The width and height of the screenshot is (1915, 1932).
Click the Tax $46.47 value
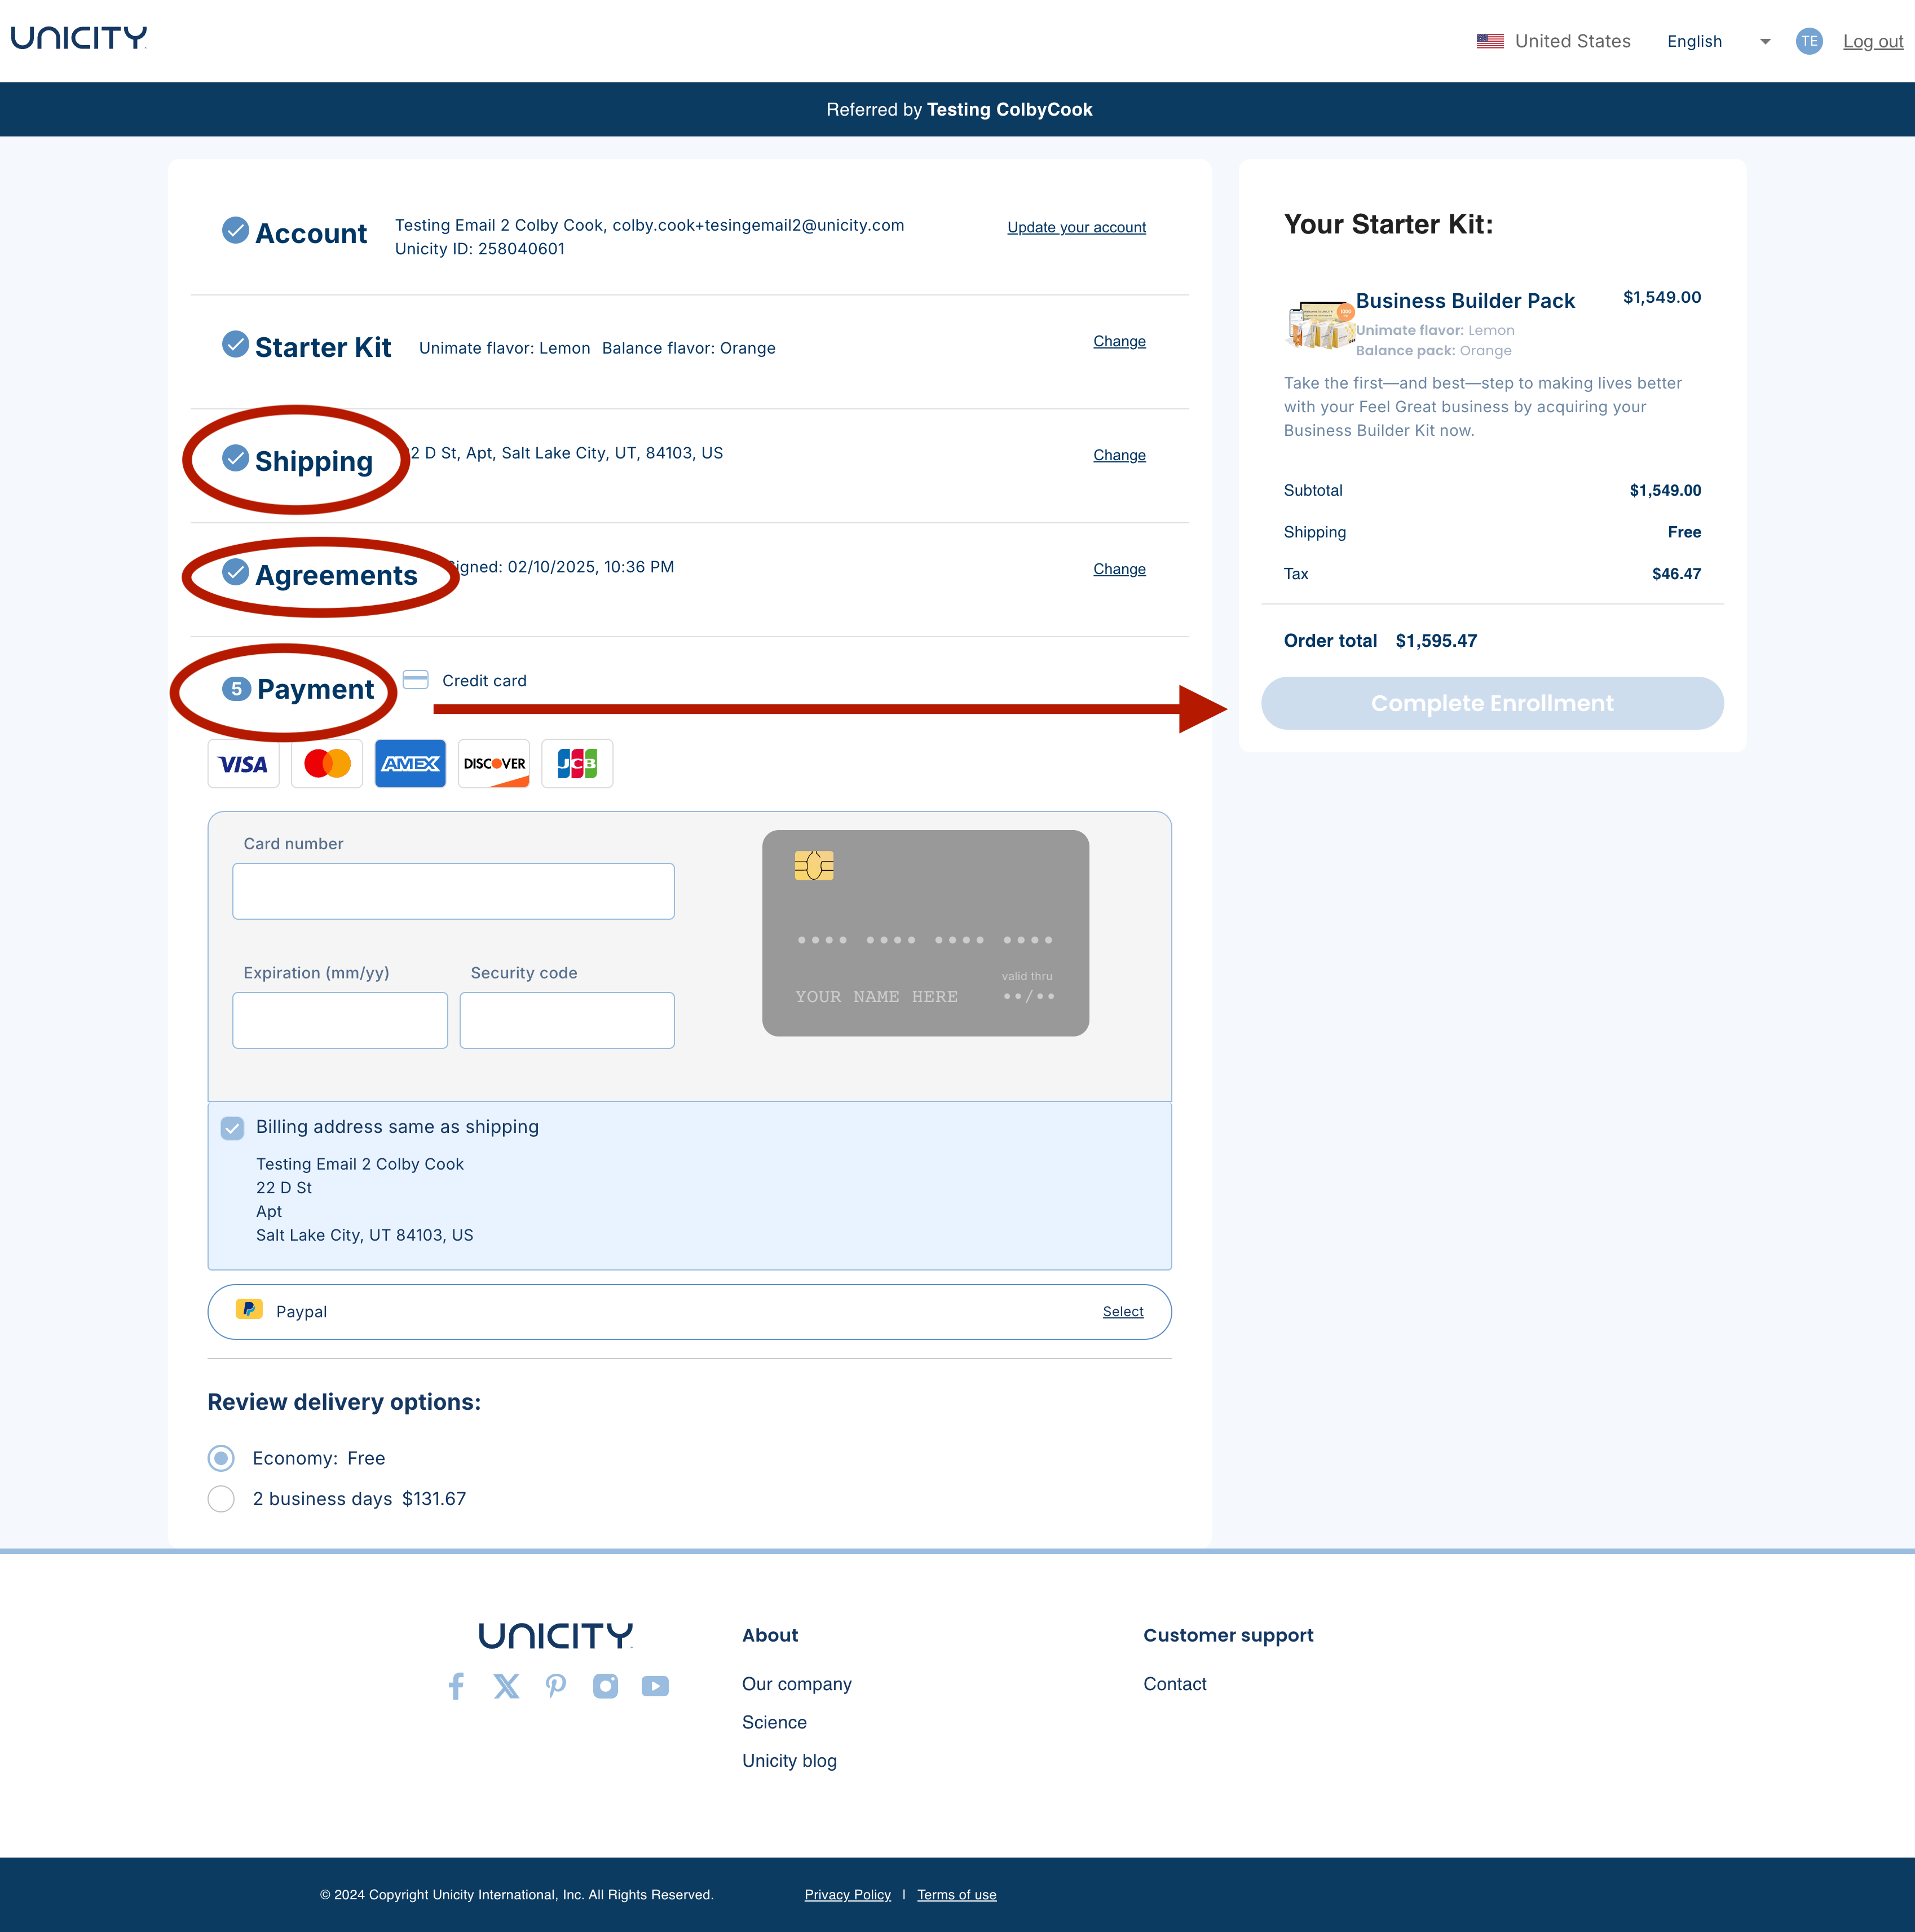pyautogui.click(x=1676, y=574)
